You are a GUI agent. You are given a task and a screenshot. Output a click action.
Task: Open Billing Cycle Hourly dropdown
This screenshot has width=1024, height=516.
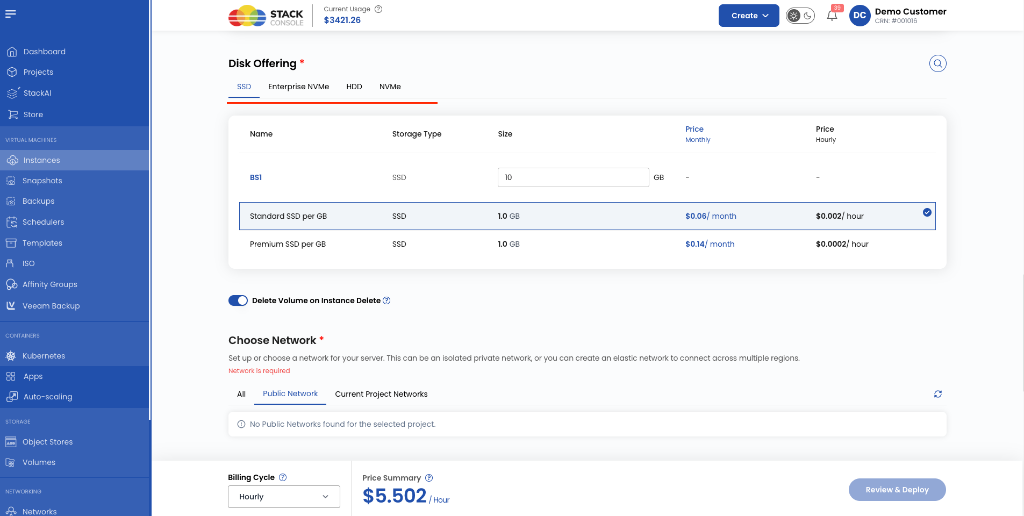[x=284, y=496]
